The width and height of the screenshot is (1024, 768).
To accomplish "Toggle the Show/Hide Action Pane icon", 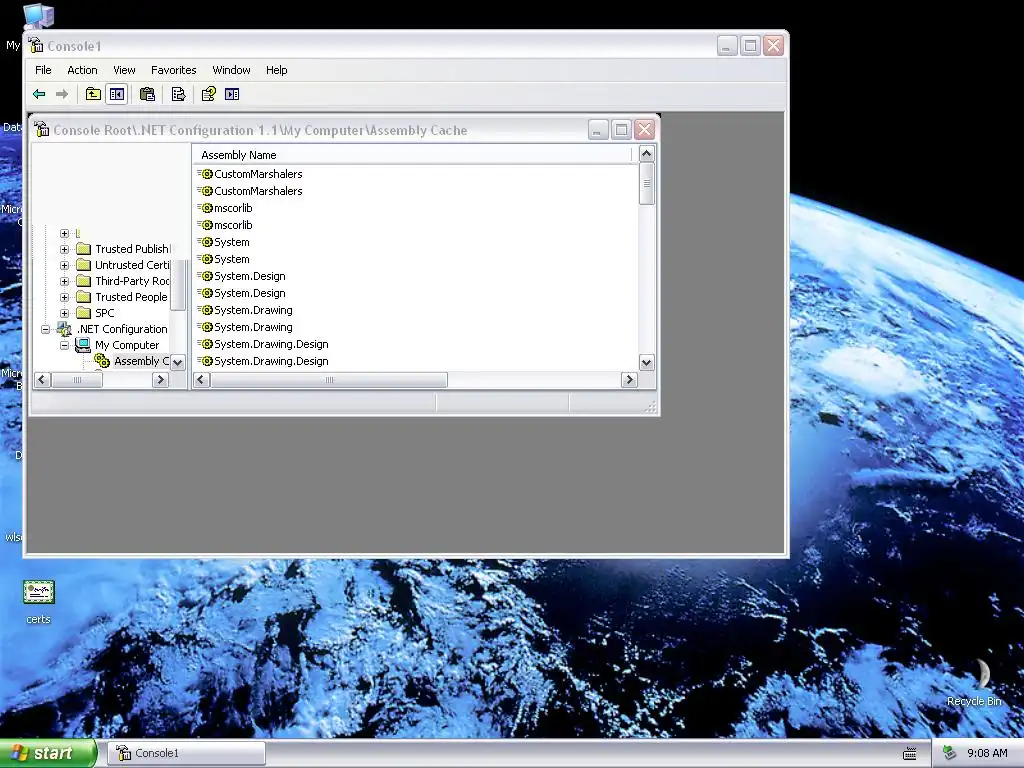I will (232, 95).
